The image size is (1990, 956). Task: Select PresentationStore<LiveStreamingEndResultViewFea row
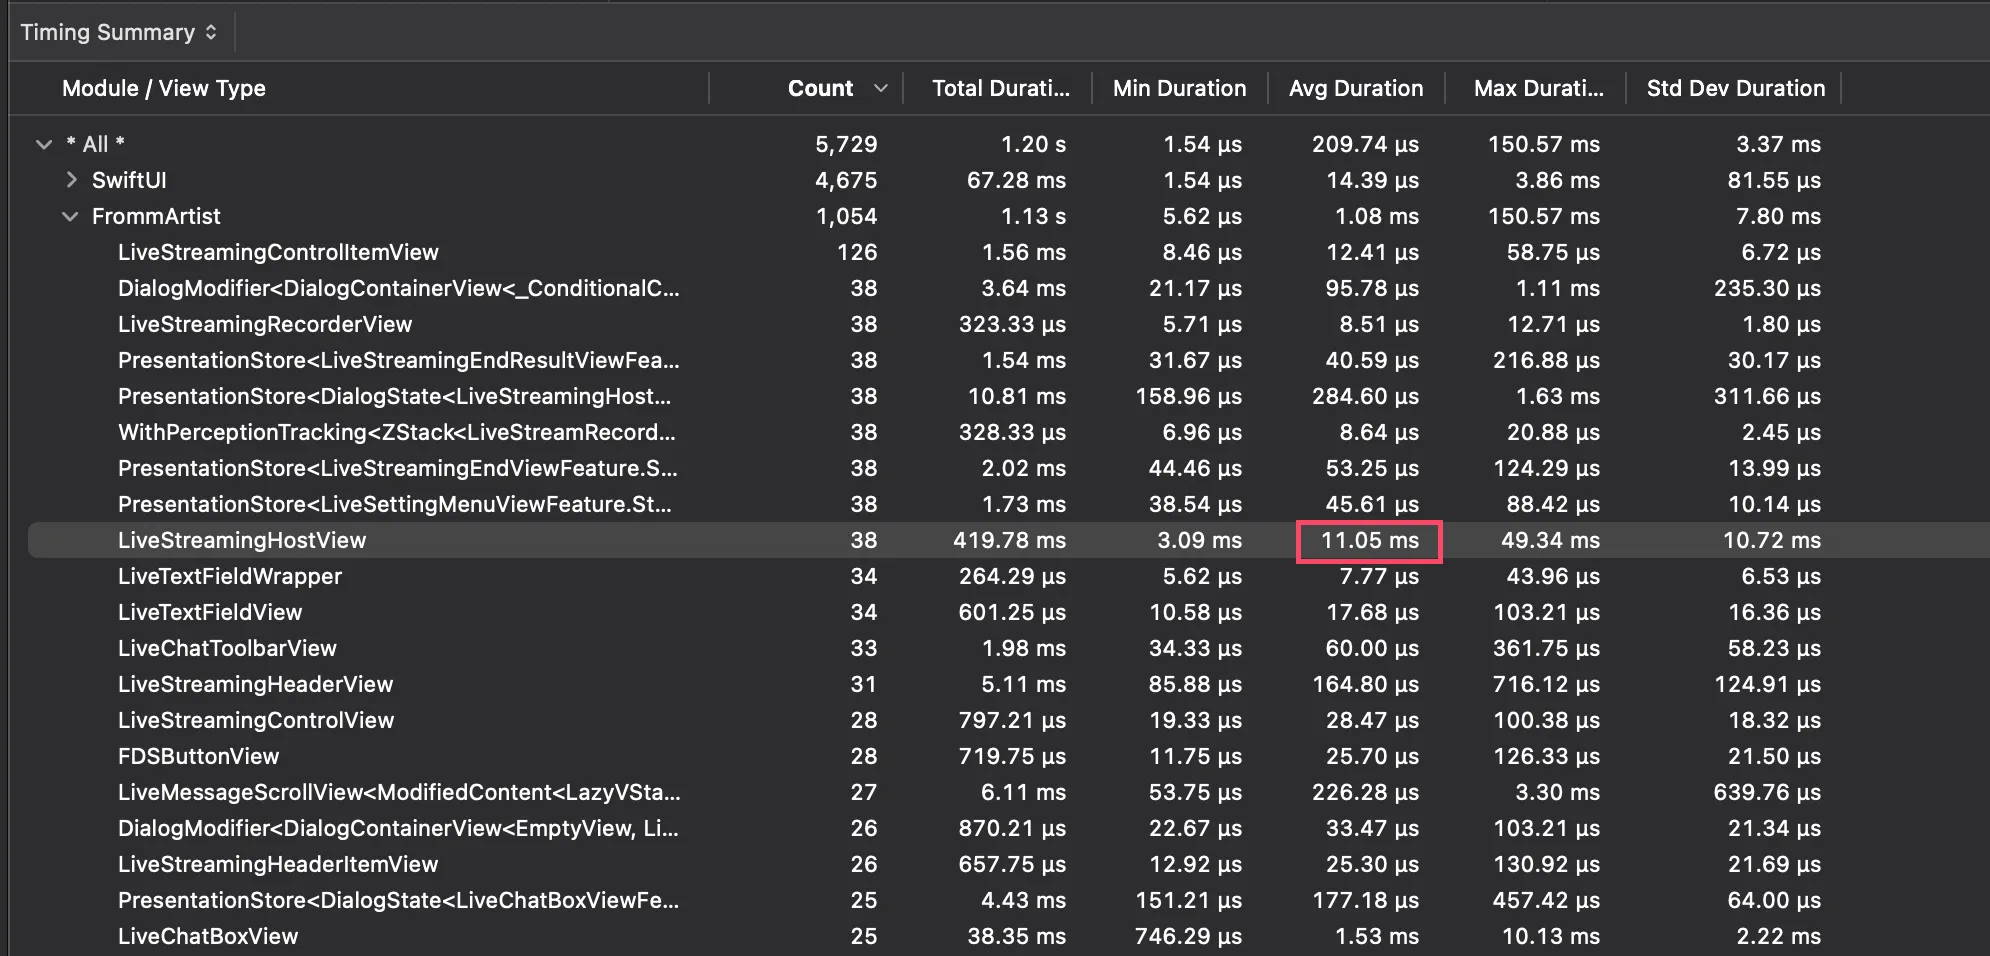coord(1008,360)
